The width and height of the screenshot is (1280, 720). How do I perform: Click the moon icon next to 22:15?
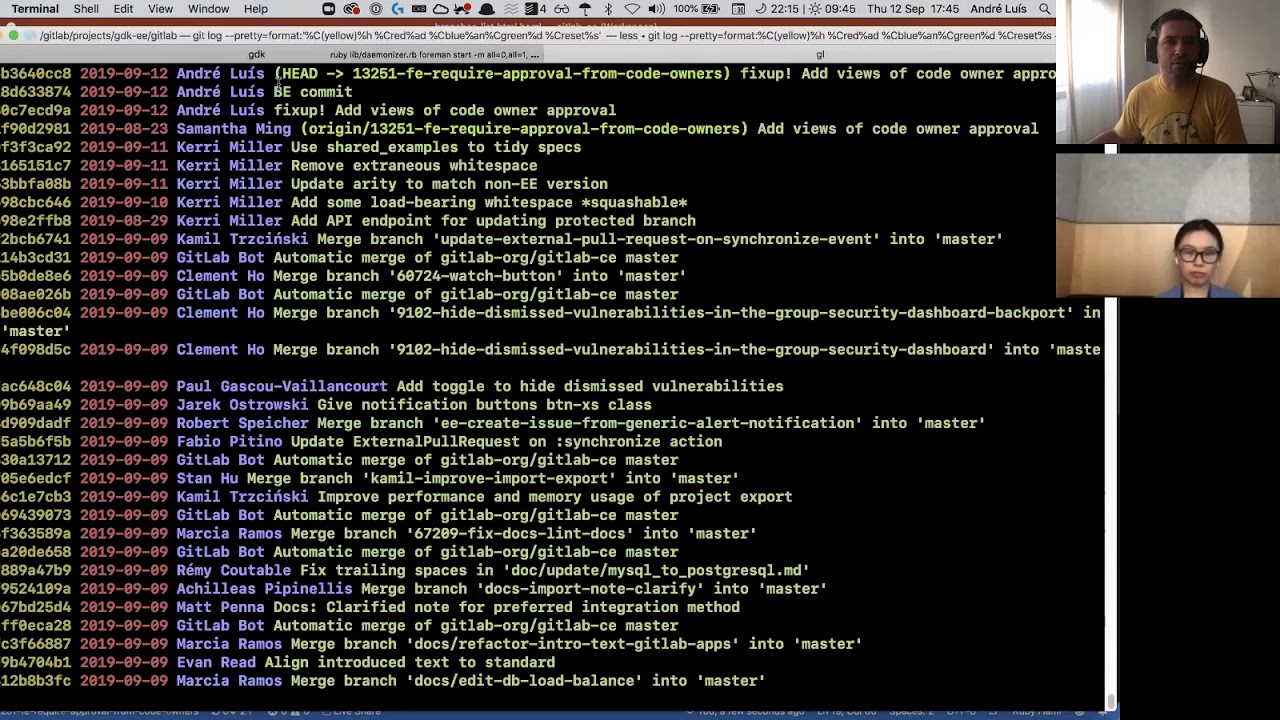761,9
